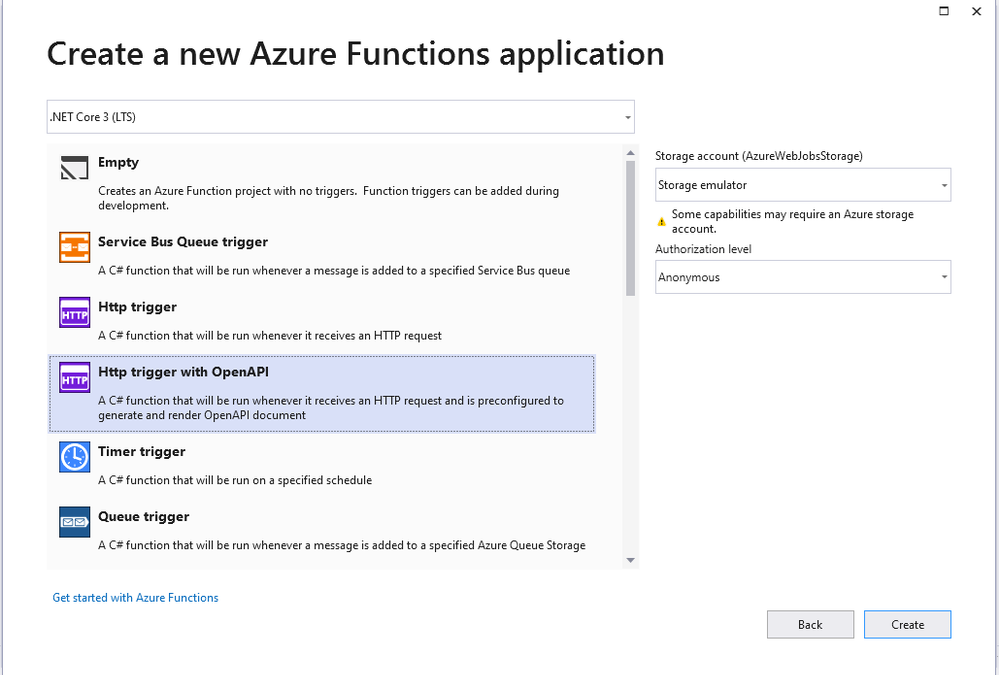Open the .NET Core 3 (LTS) runtime dropdown
The height and width of the screenshot is (675, 999).
point(340,117)
